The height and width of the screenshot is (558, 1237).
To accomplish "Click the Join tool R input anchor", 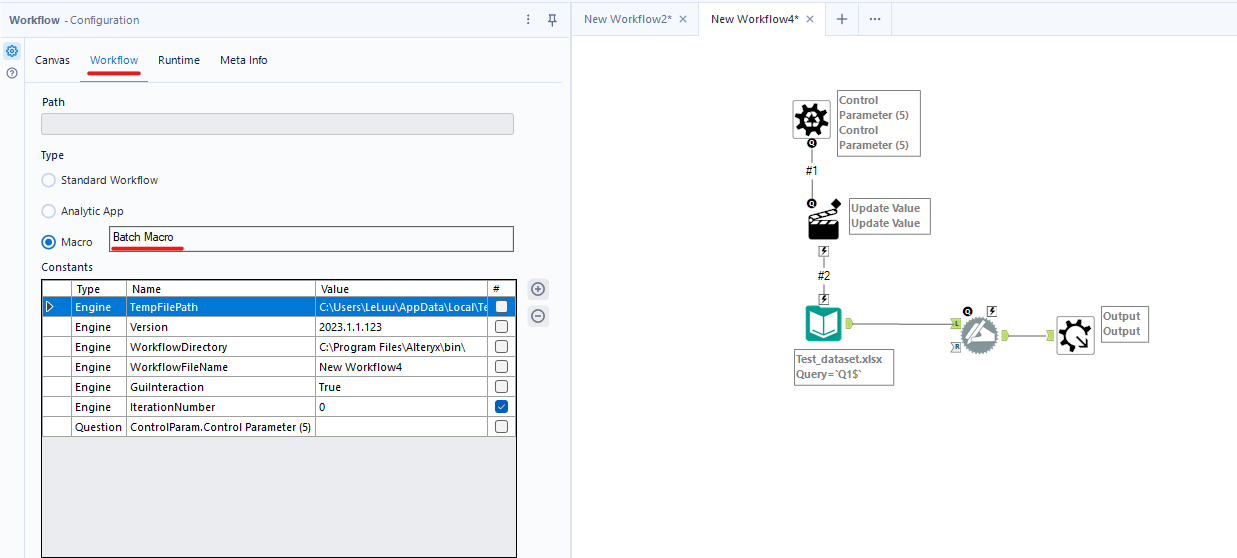I will 956,347.
